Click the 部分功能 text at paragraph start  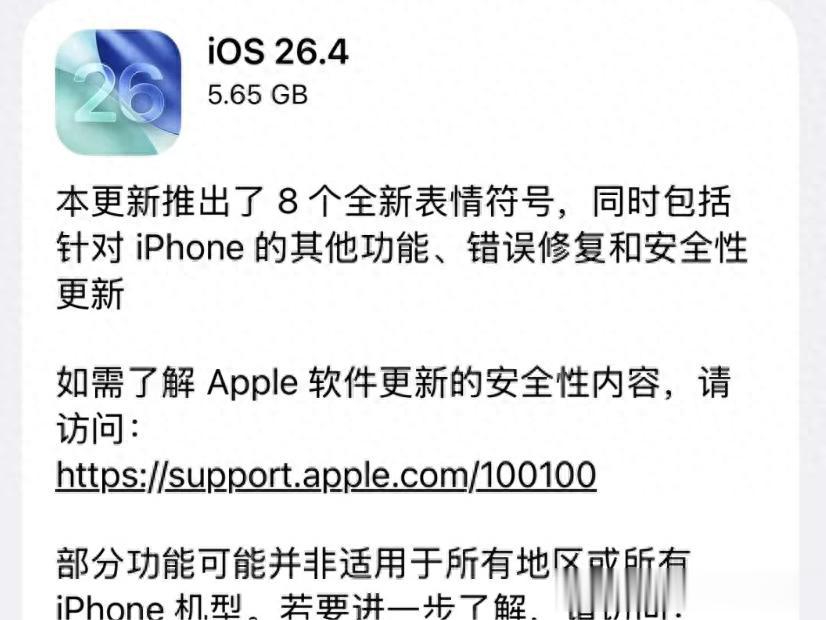(125, 564)
